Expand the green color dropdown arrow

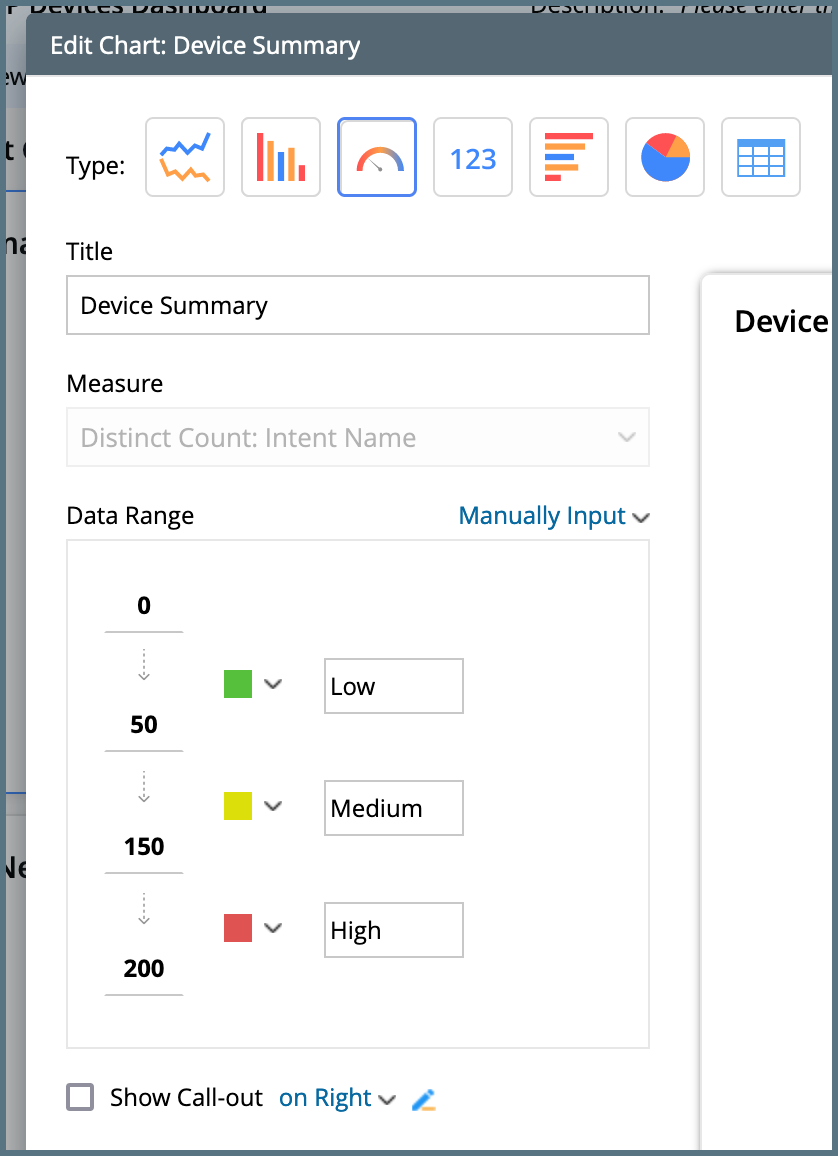273,684
